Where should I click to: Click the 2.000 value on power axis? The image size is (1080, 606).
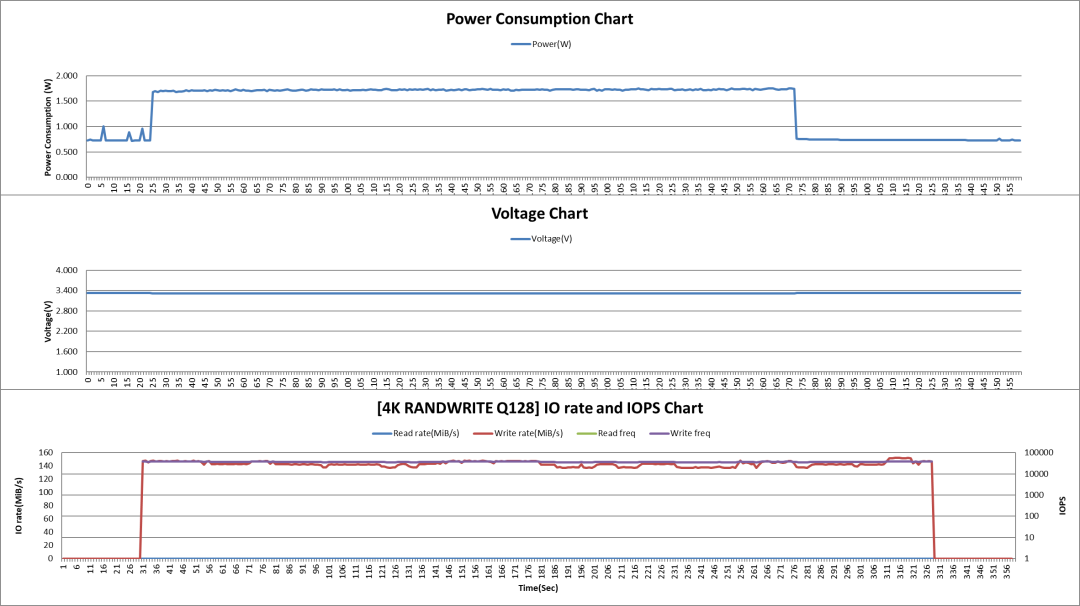(67, 76)
